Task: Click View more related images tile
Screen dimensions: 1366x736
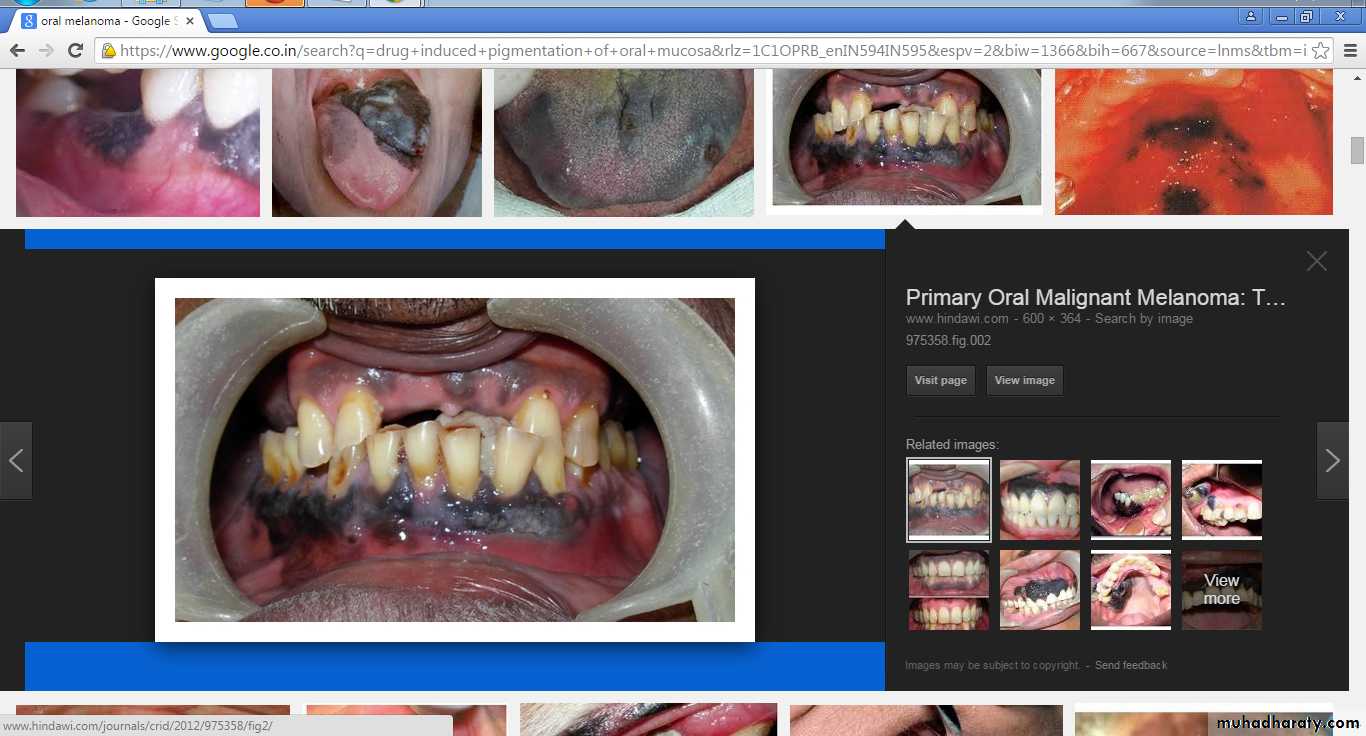Action: click(1221, 590)
